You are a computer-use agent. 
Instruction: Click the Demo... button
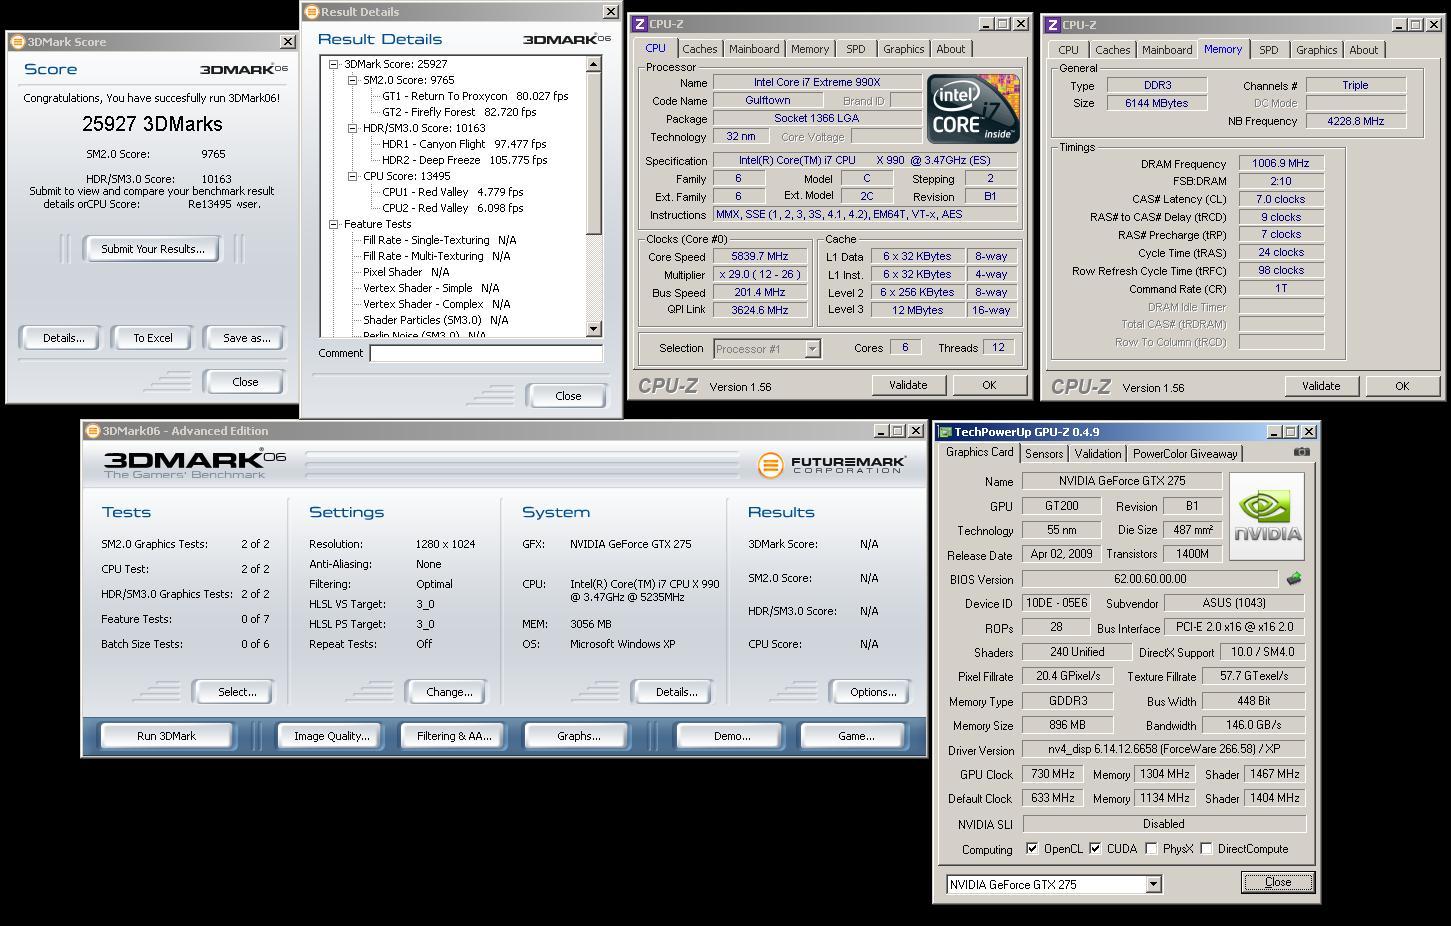(732, 736)
